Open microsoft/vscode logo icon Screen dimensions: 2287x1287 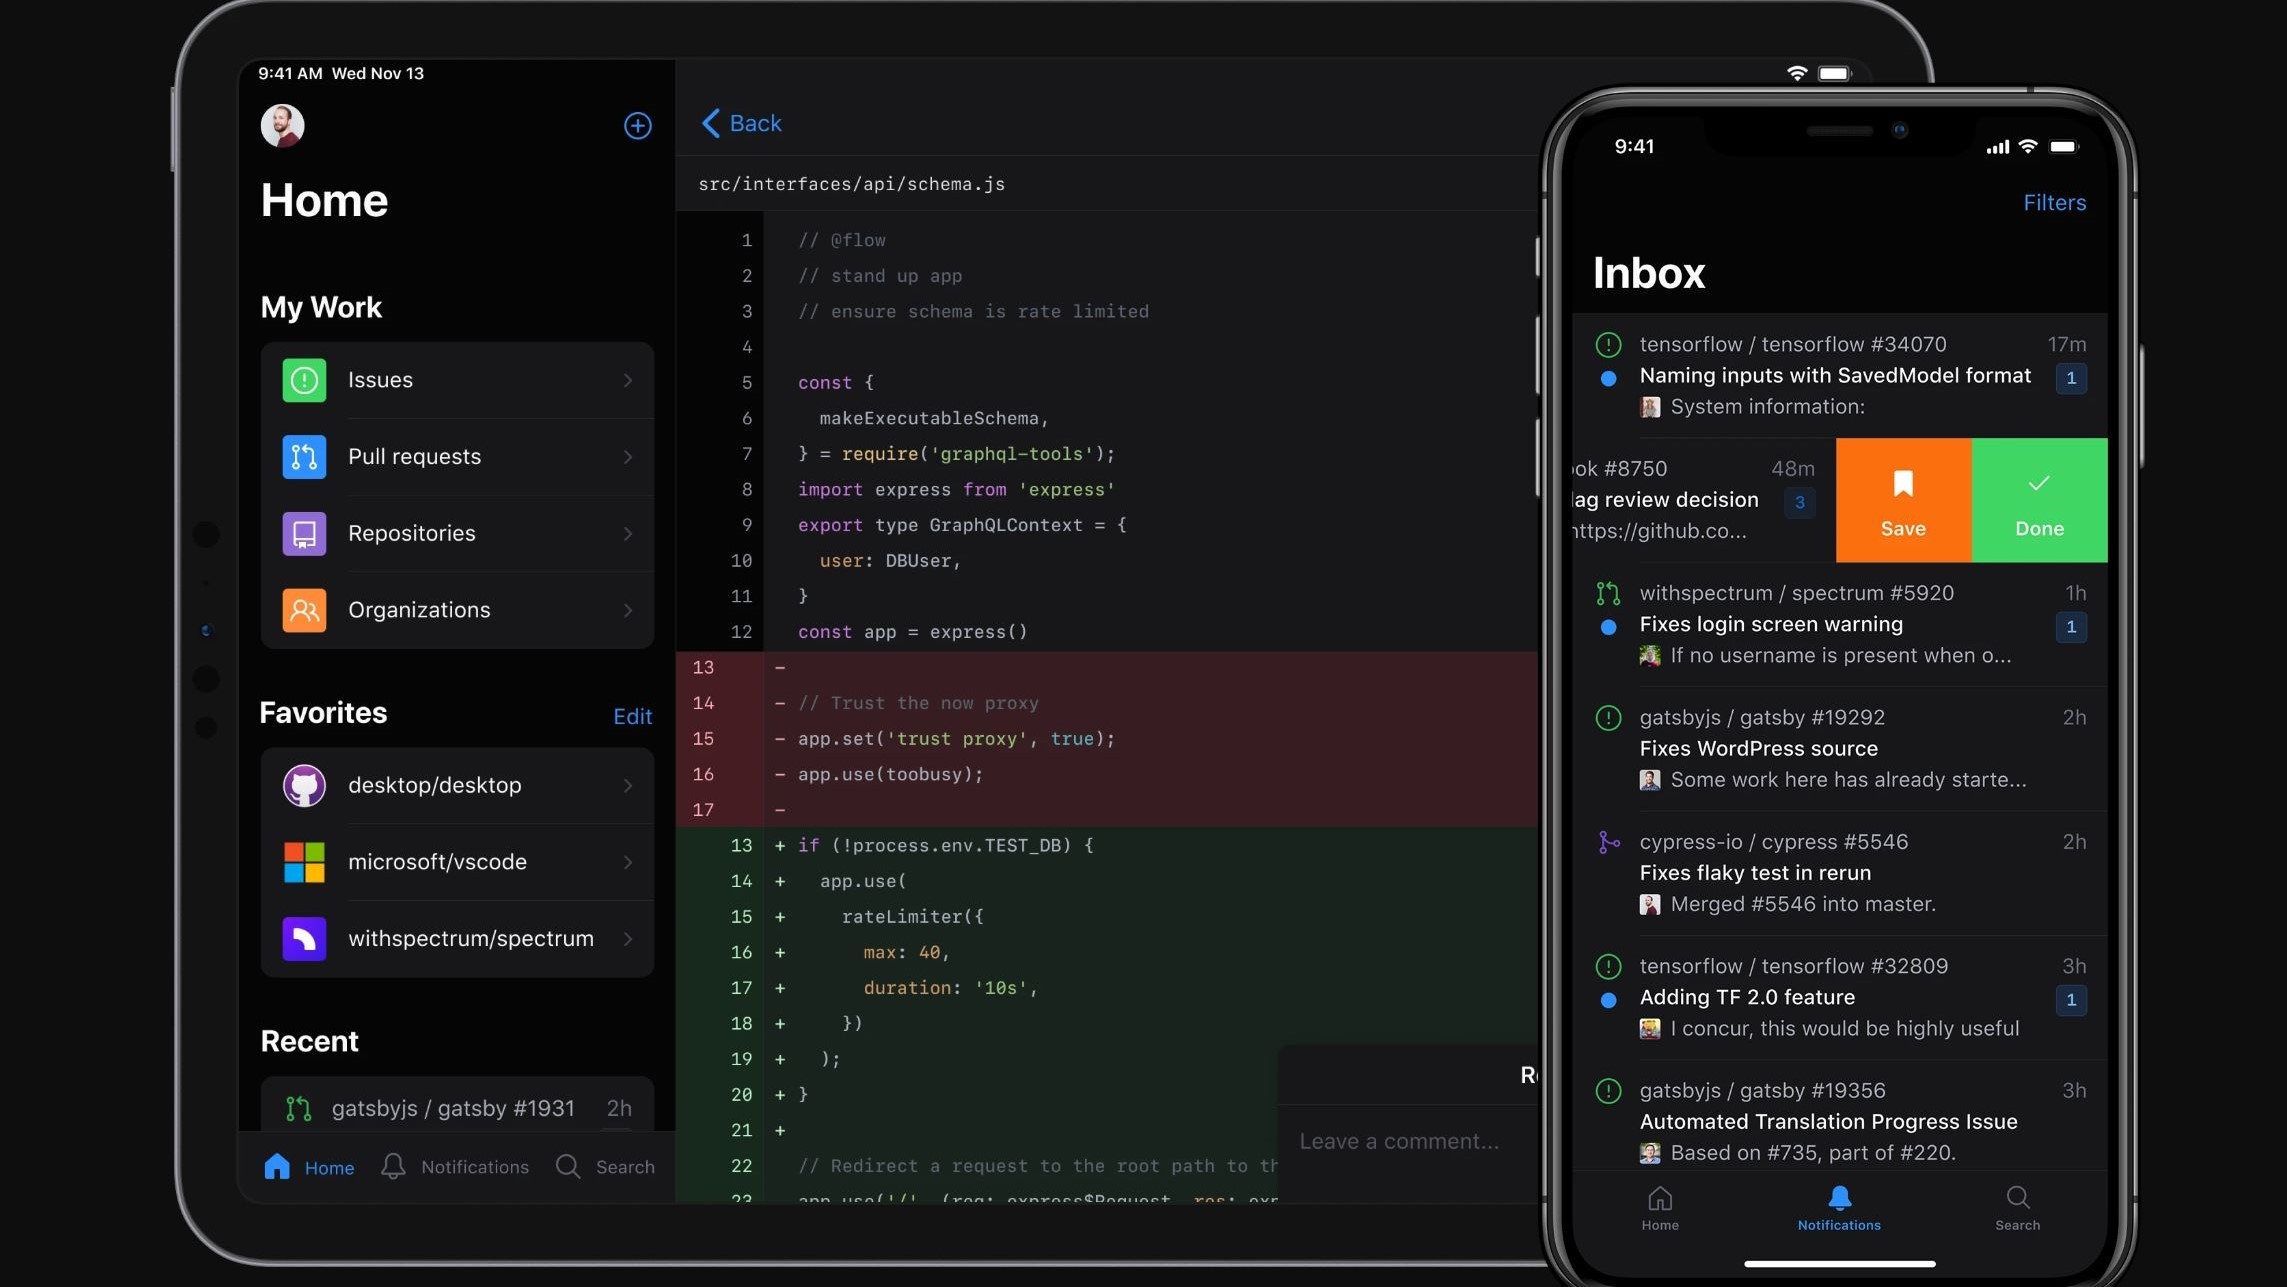(304, 862)
